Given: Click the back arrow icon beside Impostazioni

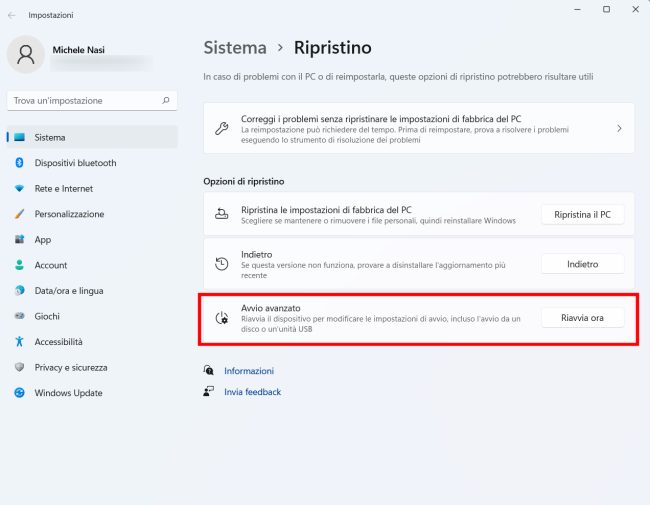Looking at the screenshot, I should click(11, 15).
